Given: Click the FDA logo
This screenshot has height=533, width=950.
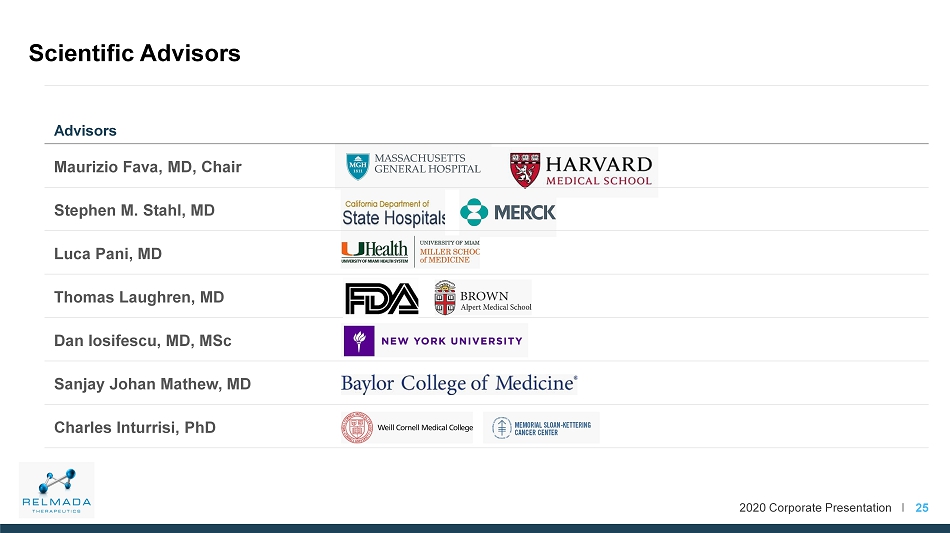Looking at the screenshot, I should (382, 298).
